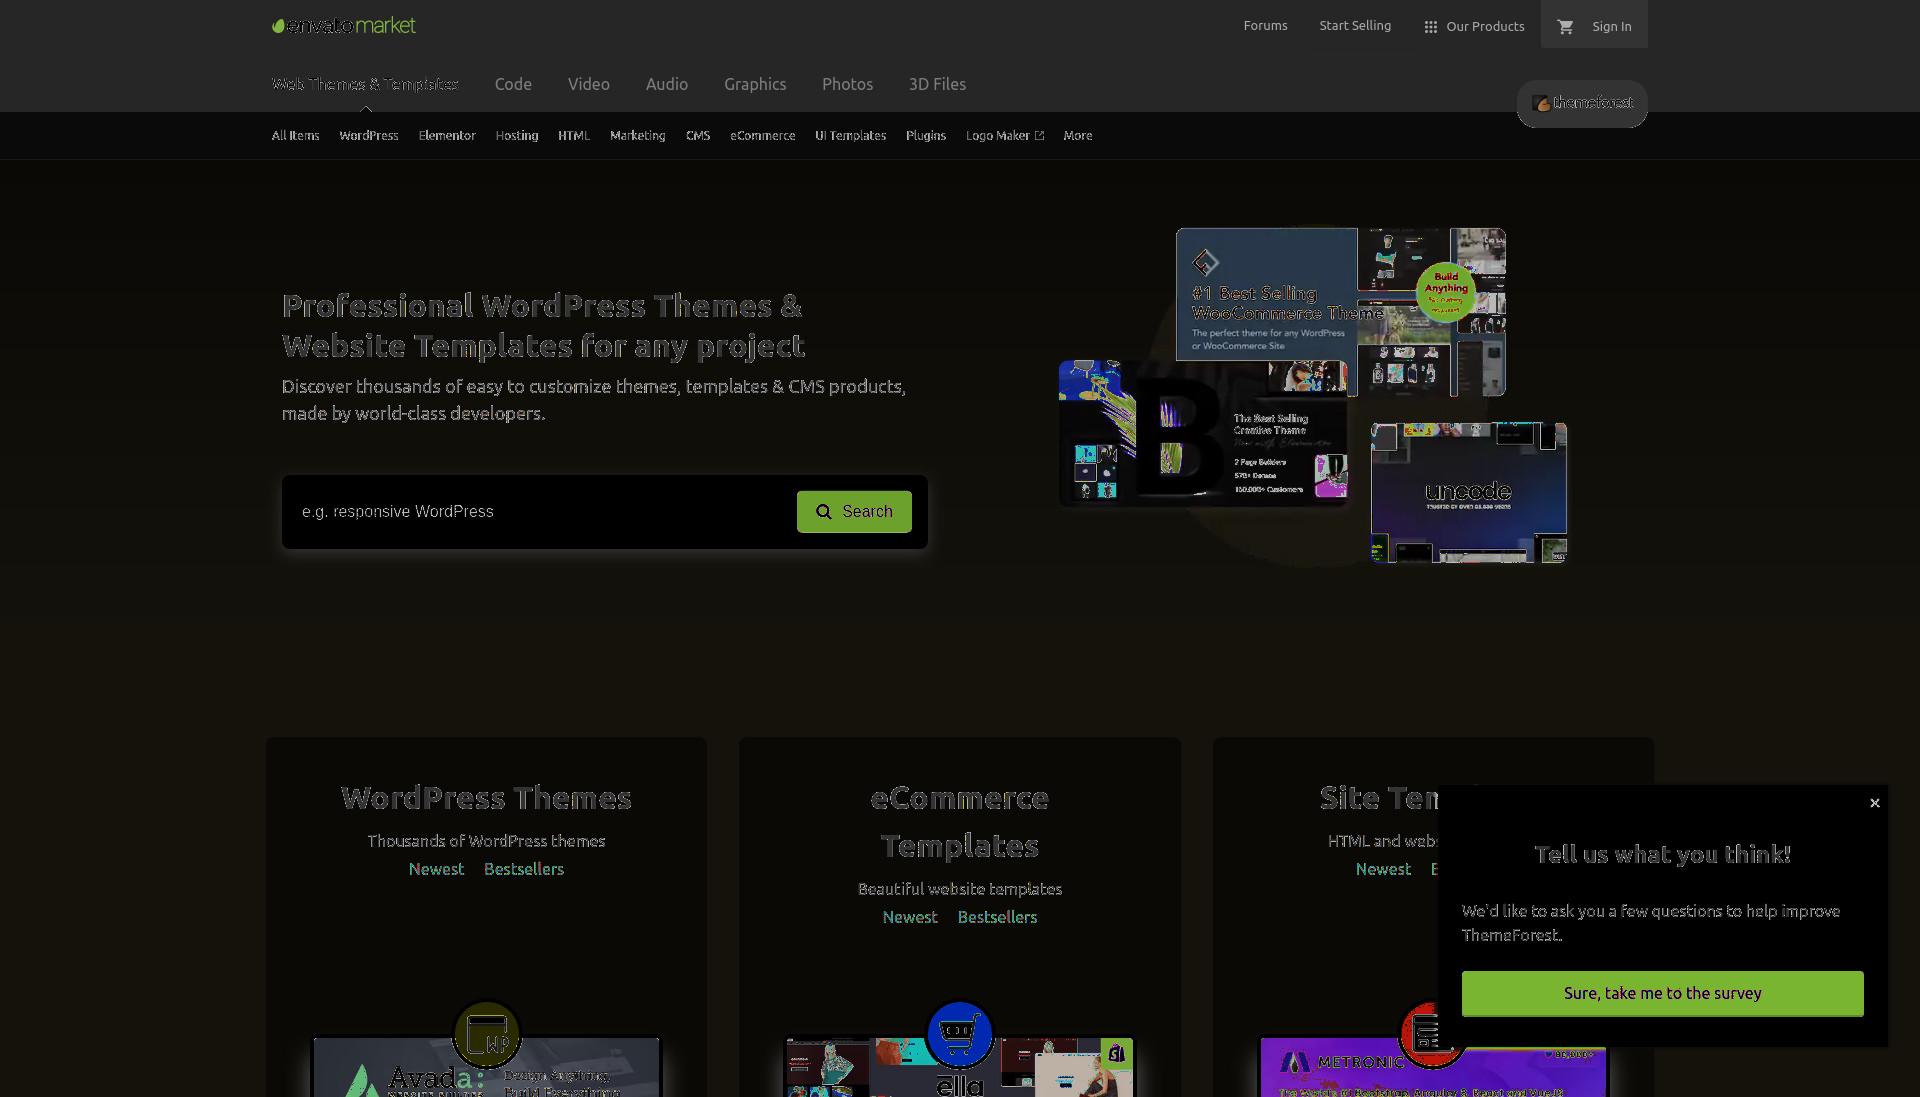
Task: Switch to the Video category
Action: [589, 84]
